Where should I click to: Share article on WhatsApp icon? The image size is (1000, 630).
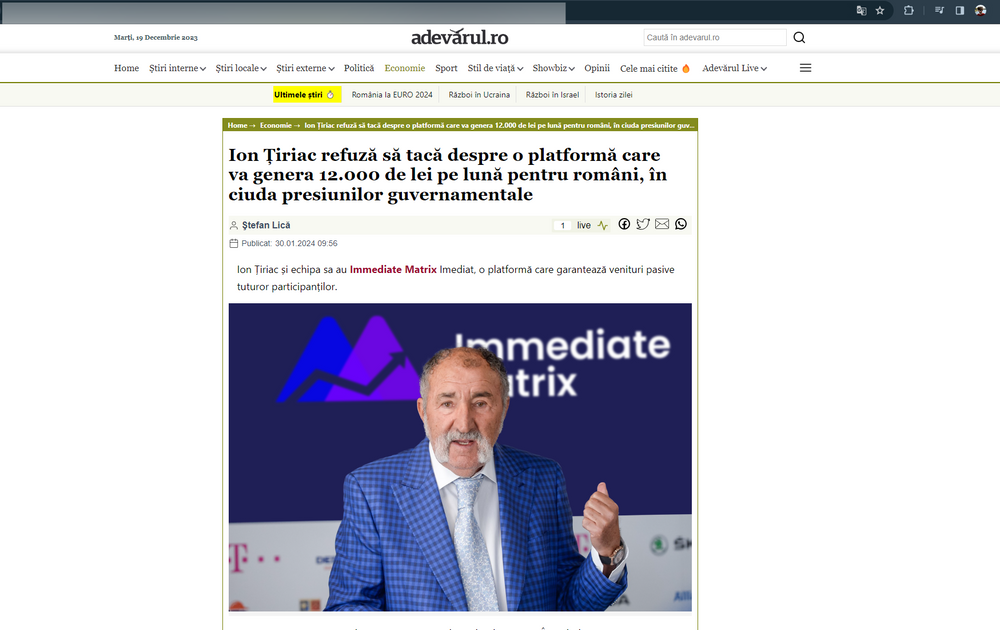tap(681, 224)
